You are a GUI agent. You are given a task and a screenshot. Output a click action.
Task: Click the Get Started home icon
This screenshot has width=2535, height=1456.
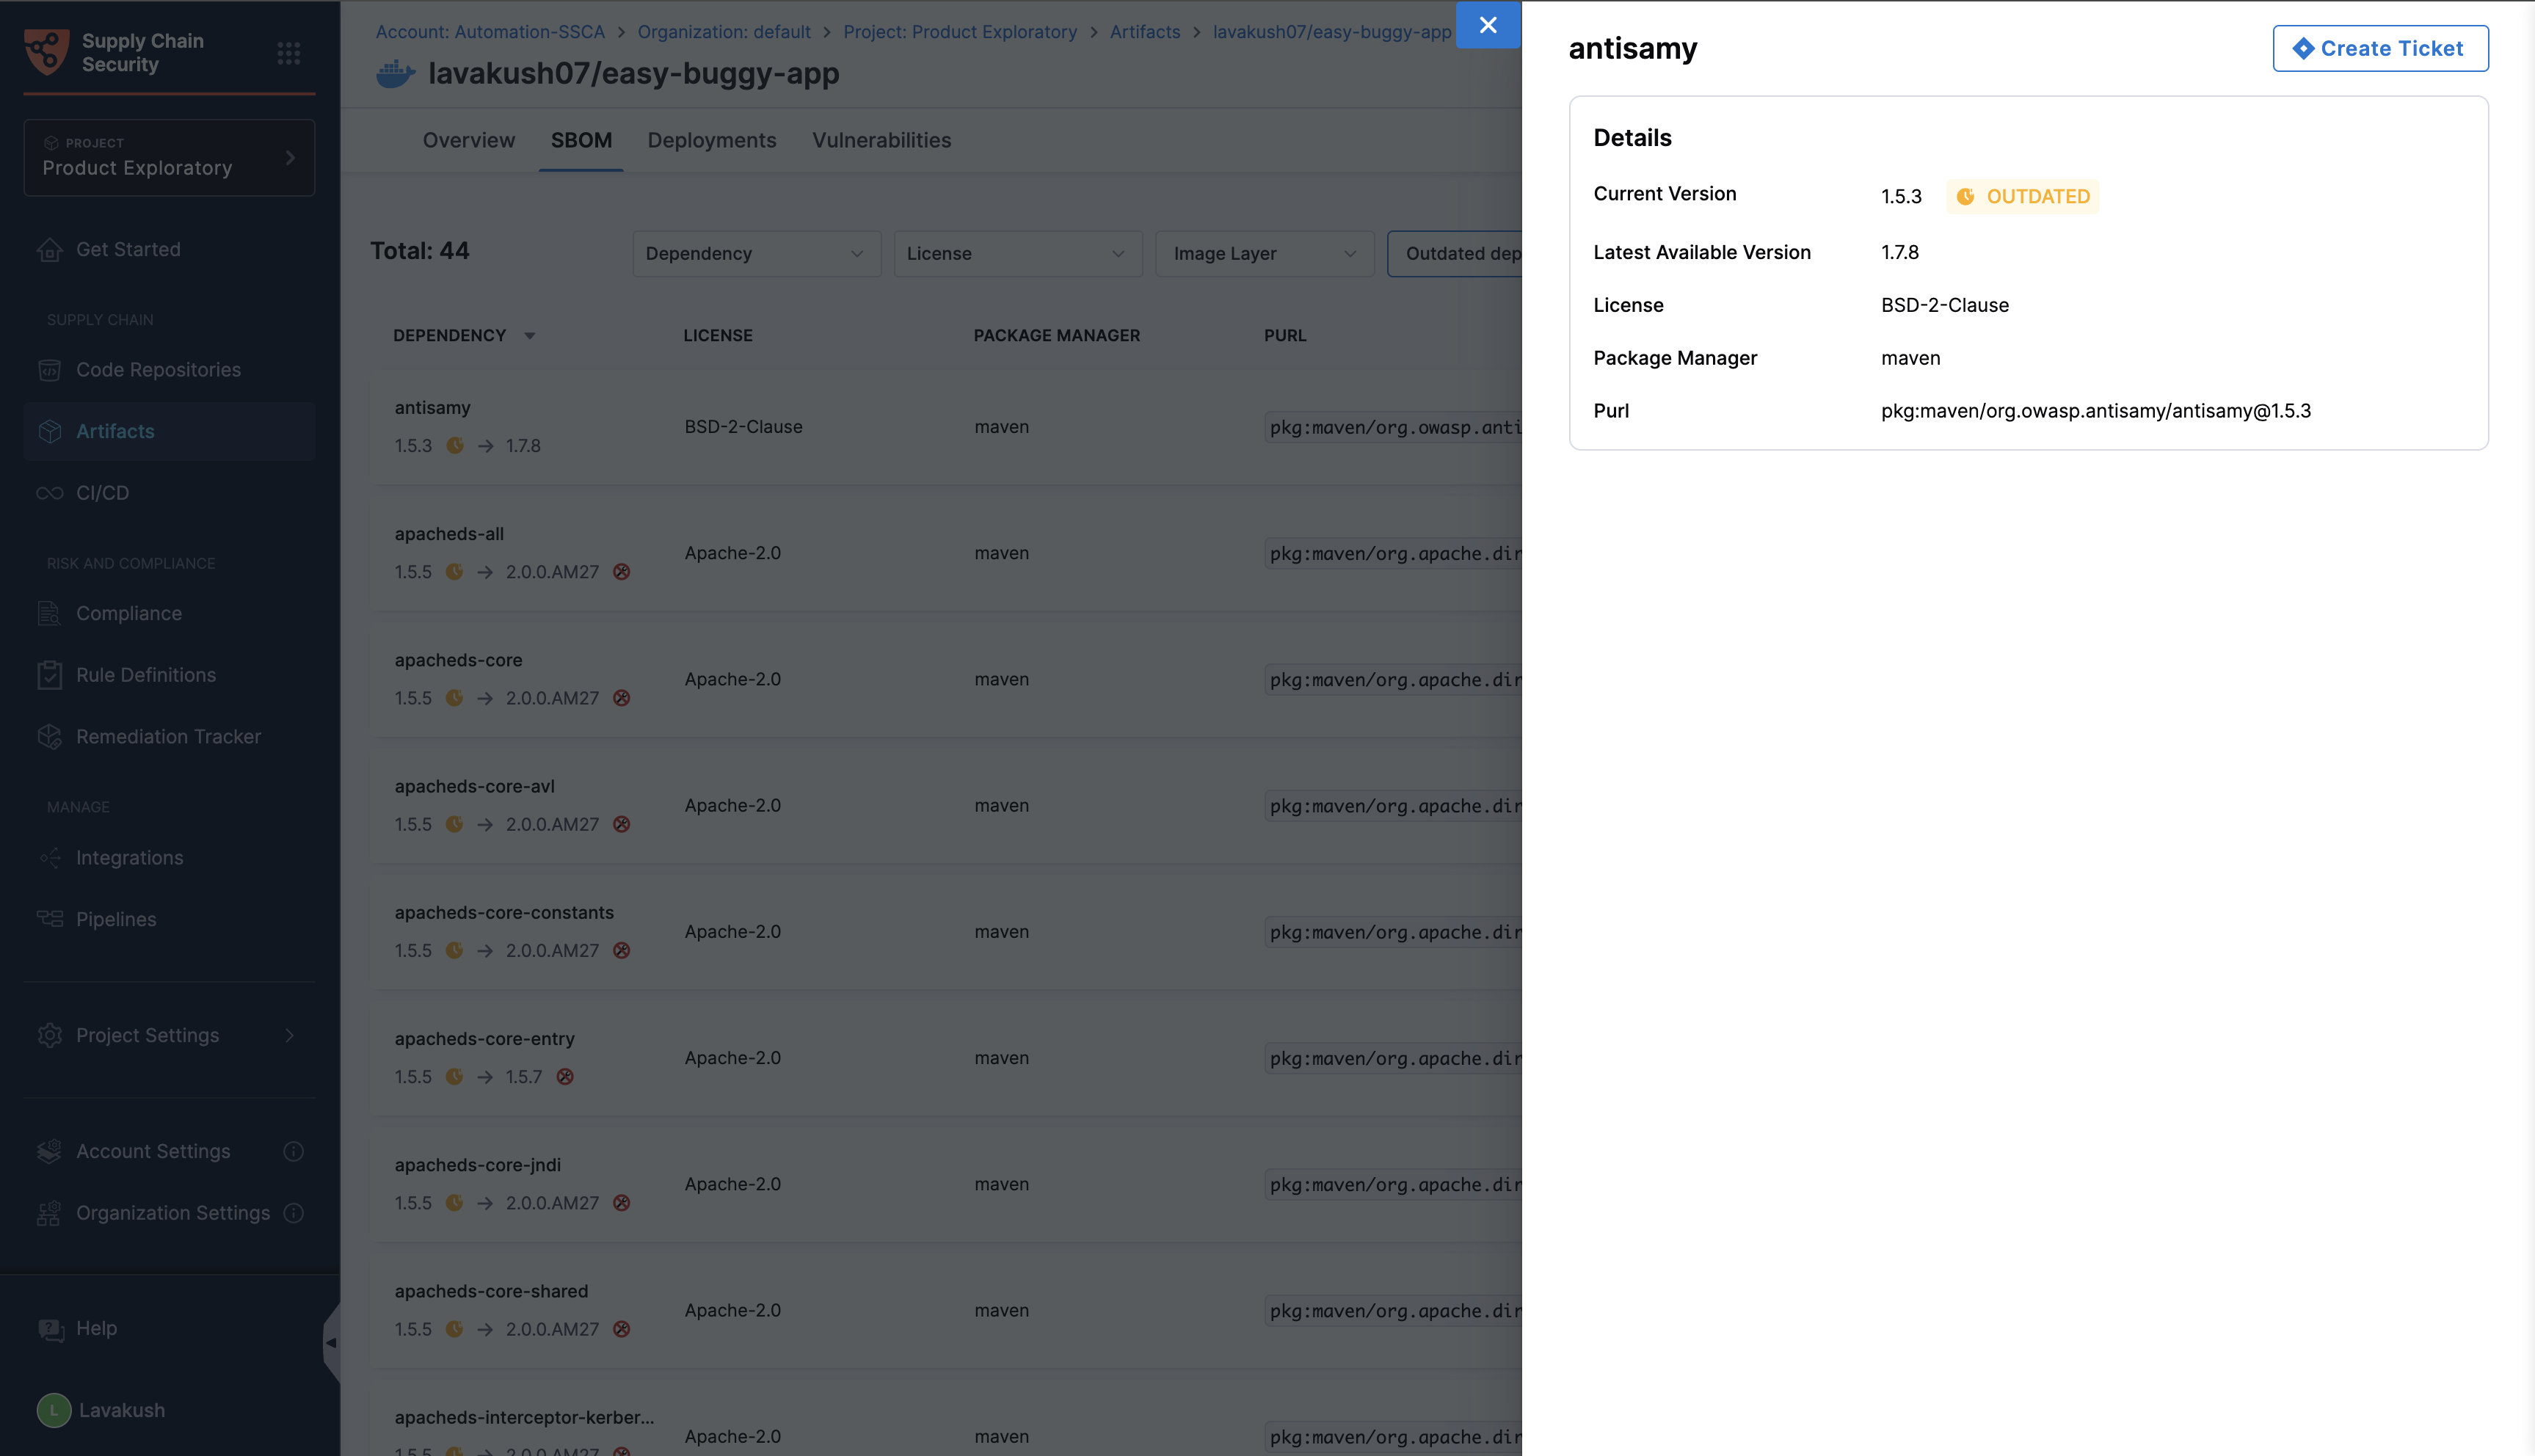tap(50, 250)
